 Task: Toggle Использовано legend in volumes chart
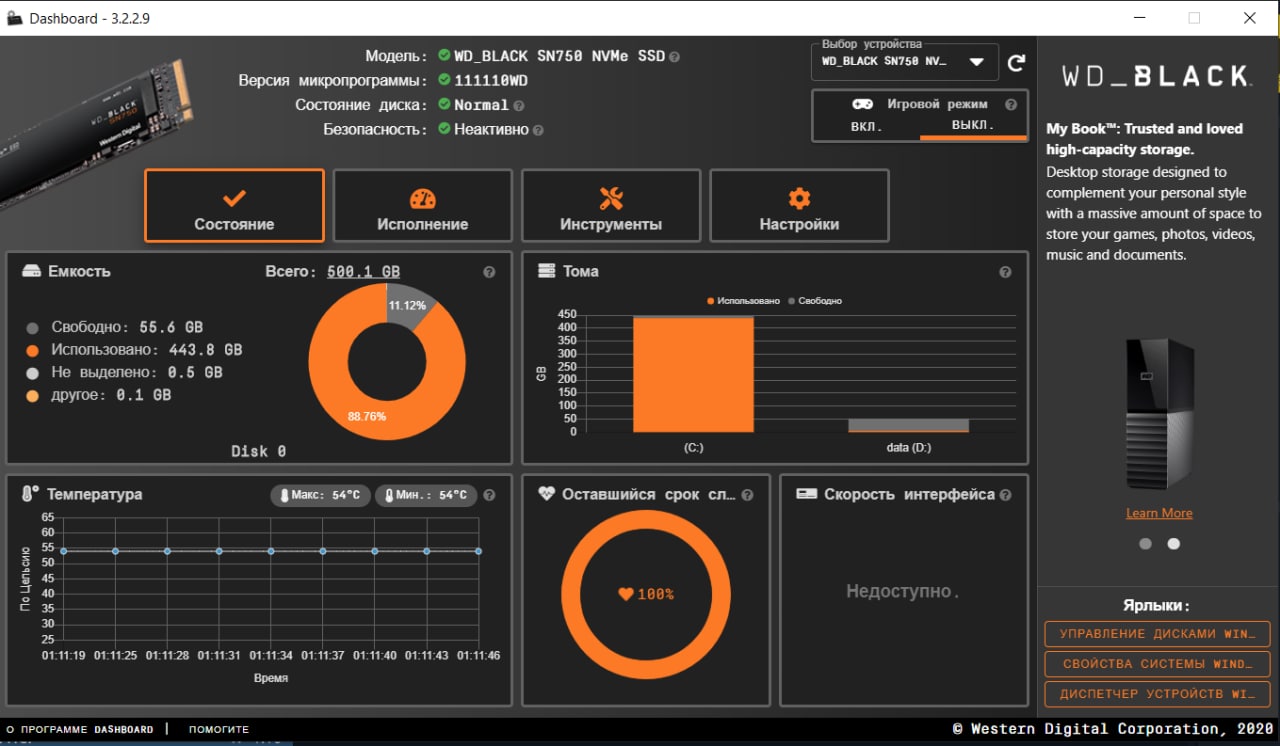pyautogui.click(x=744, y=300)
